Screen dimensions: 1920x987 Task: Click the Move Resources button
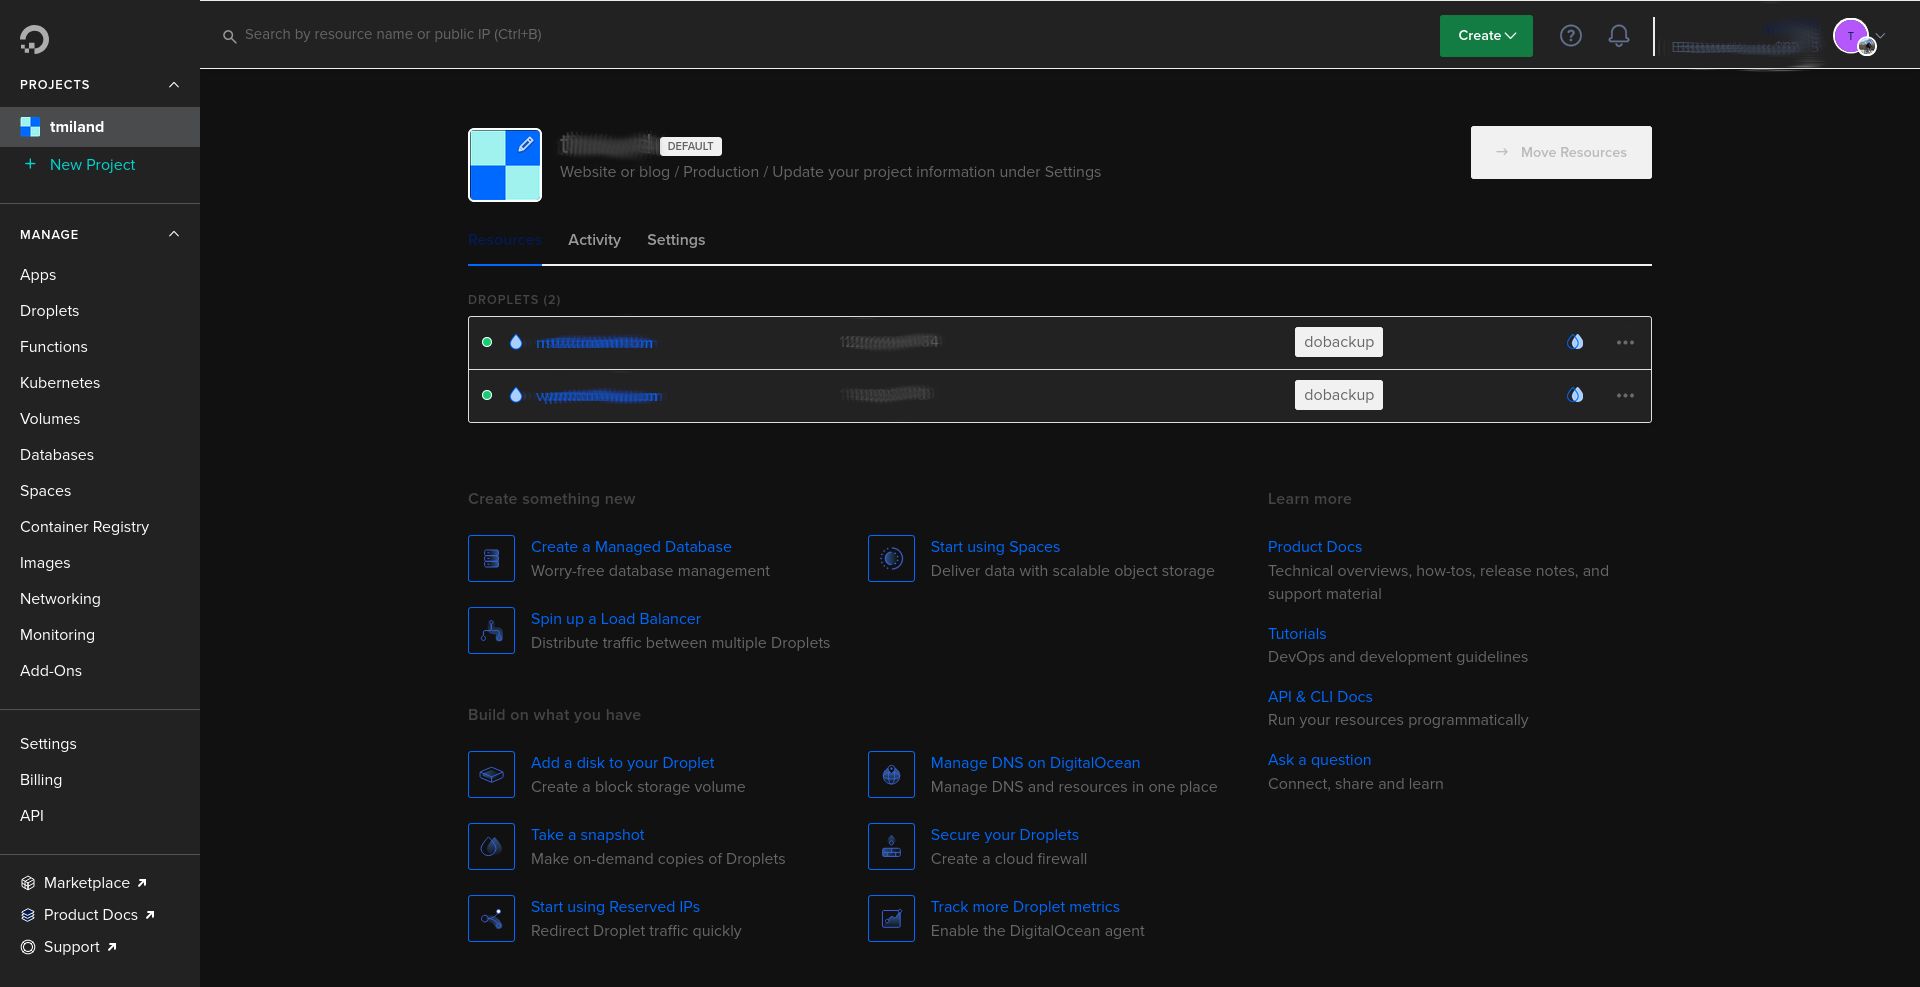click(1561, 152)
